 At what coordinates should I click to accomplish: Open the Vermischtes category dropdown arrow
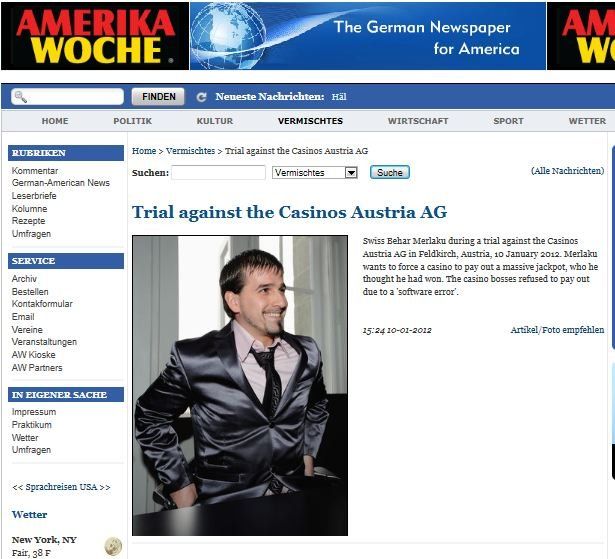click(x=351, y=173)
